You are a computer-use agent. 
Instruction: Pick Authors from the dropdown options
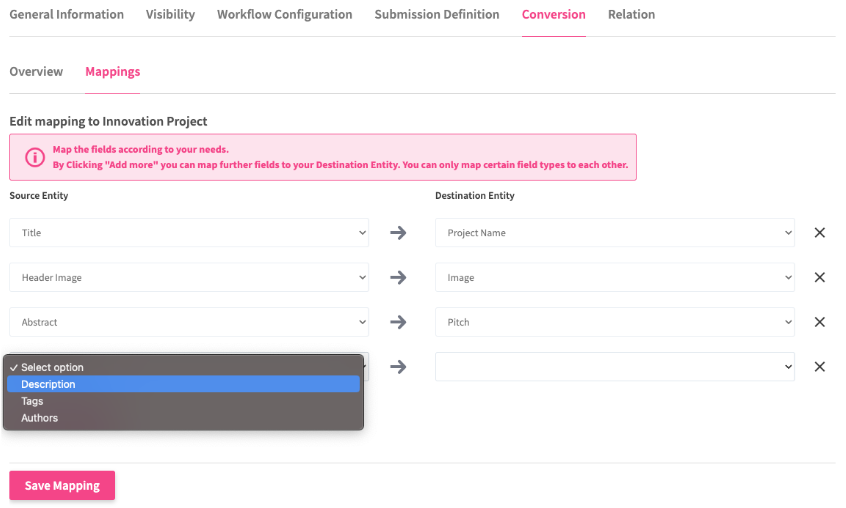pyautogui.click(x=39, y=418)
